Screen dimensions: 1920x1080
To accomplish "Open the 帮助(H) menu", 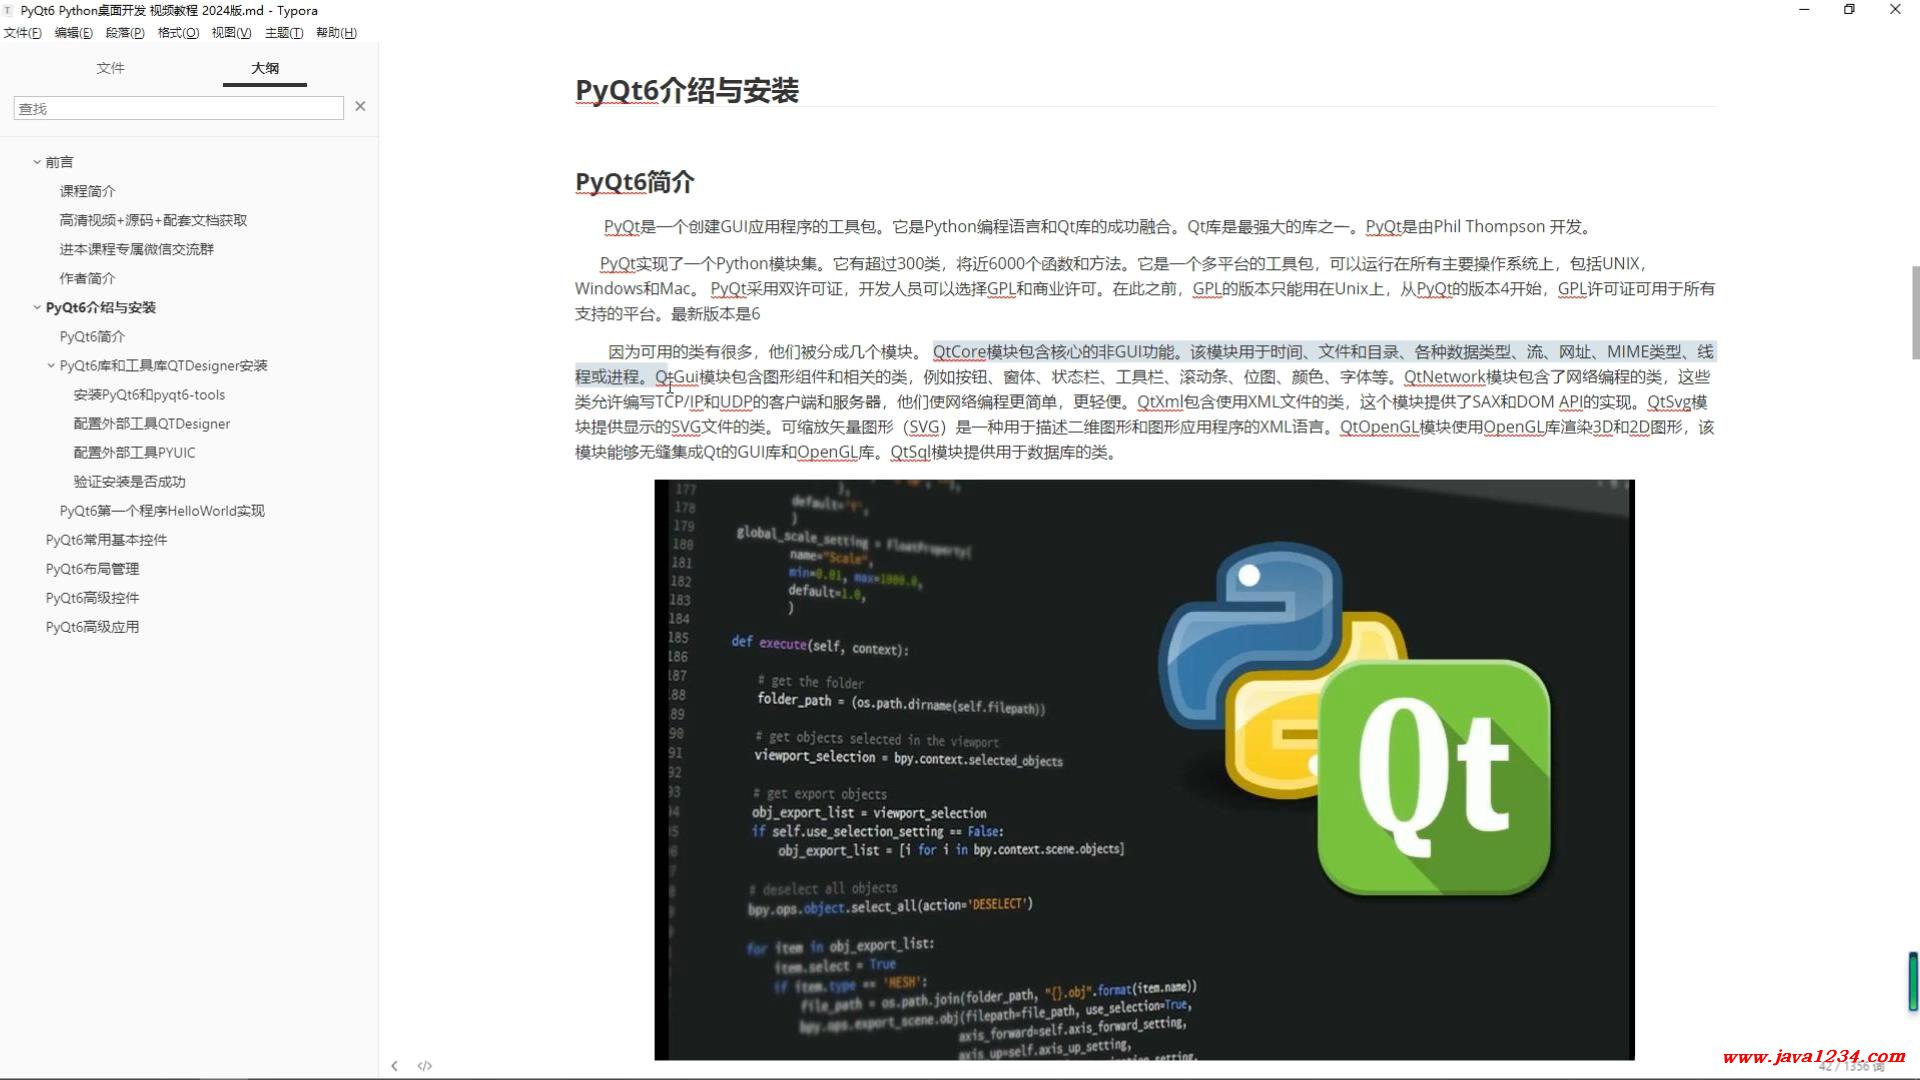I will [336, 33].
